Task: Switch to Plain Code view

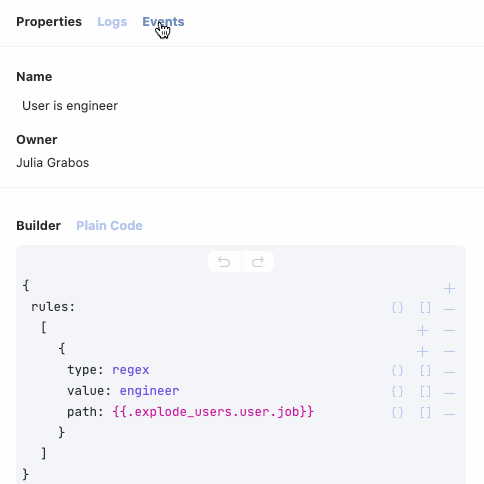Action: [x=109, y=226]
